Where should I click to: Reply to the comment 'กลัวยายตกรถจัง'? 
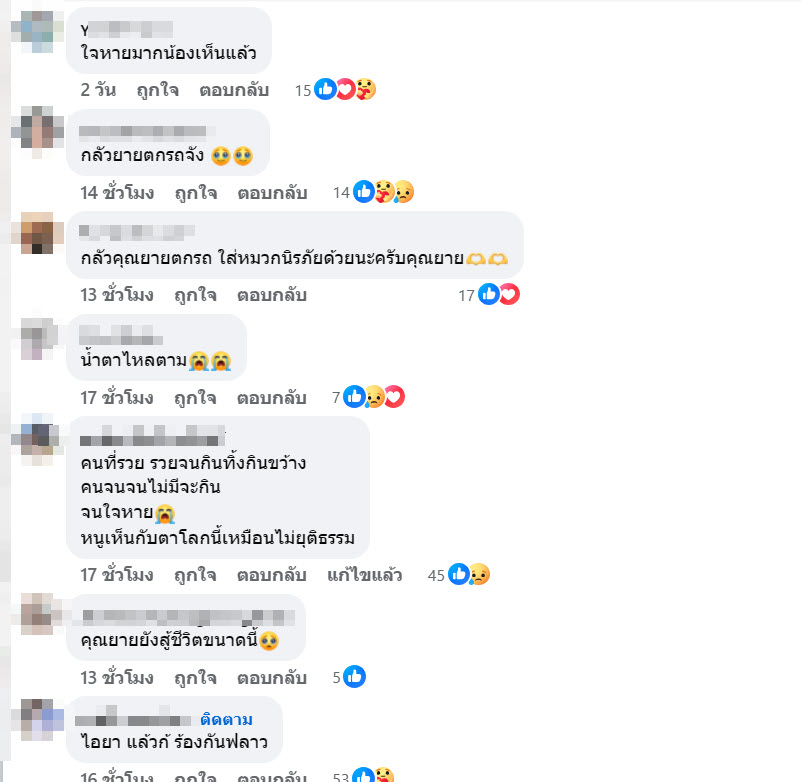click(272, 193)
